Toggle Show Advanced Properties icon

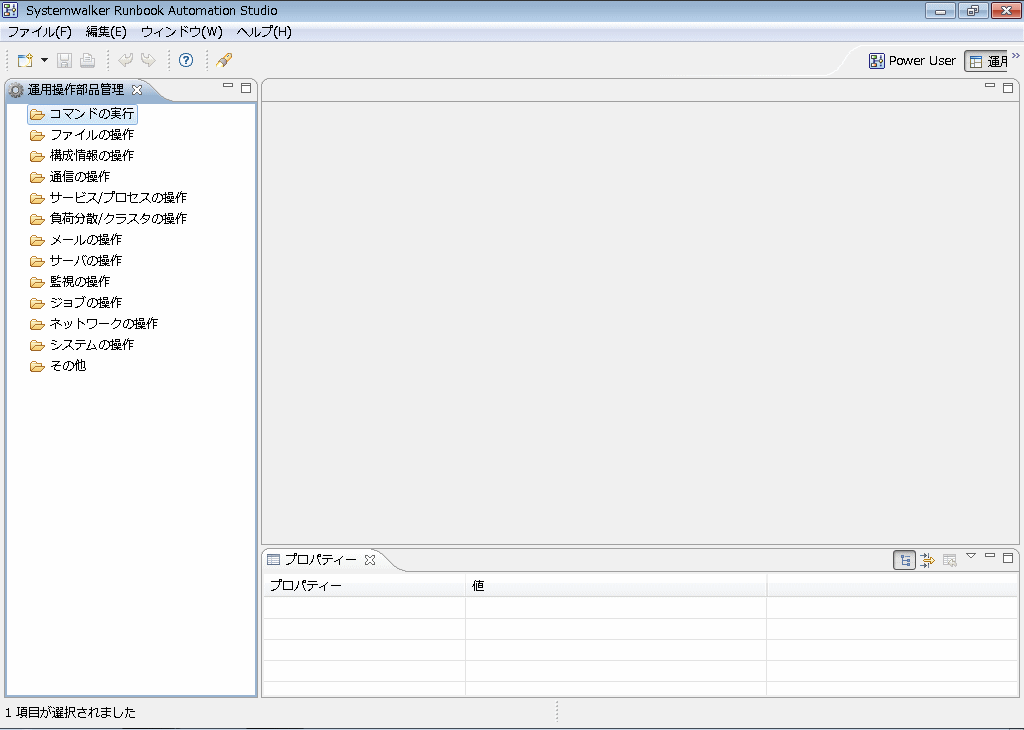pyautogui.click(x=927, y=560)
